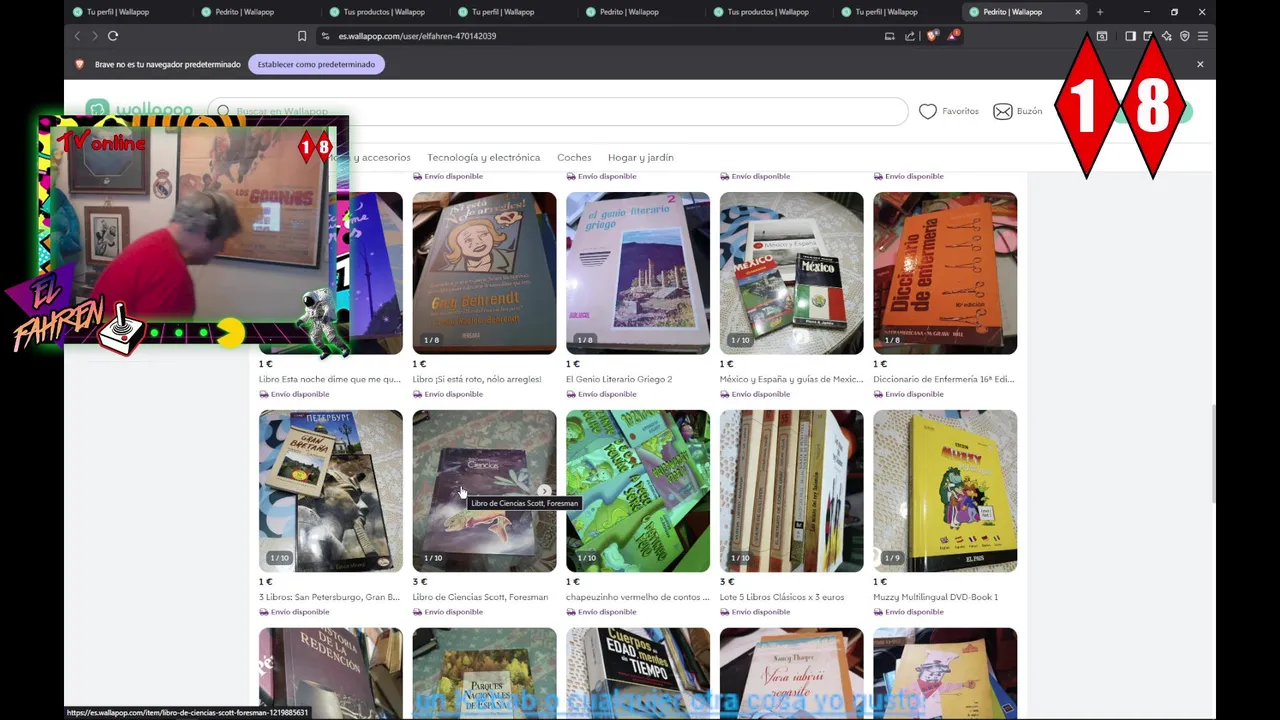
Task: Click title El Genio Literario Griego 2
Action: coord(619,379)
